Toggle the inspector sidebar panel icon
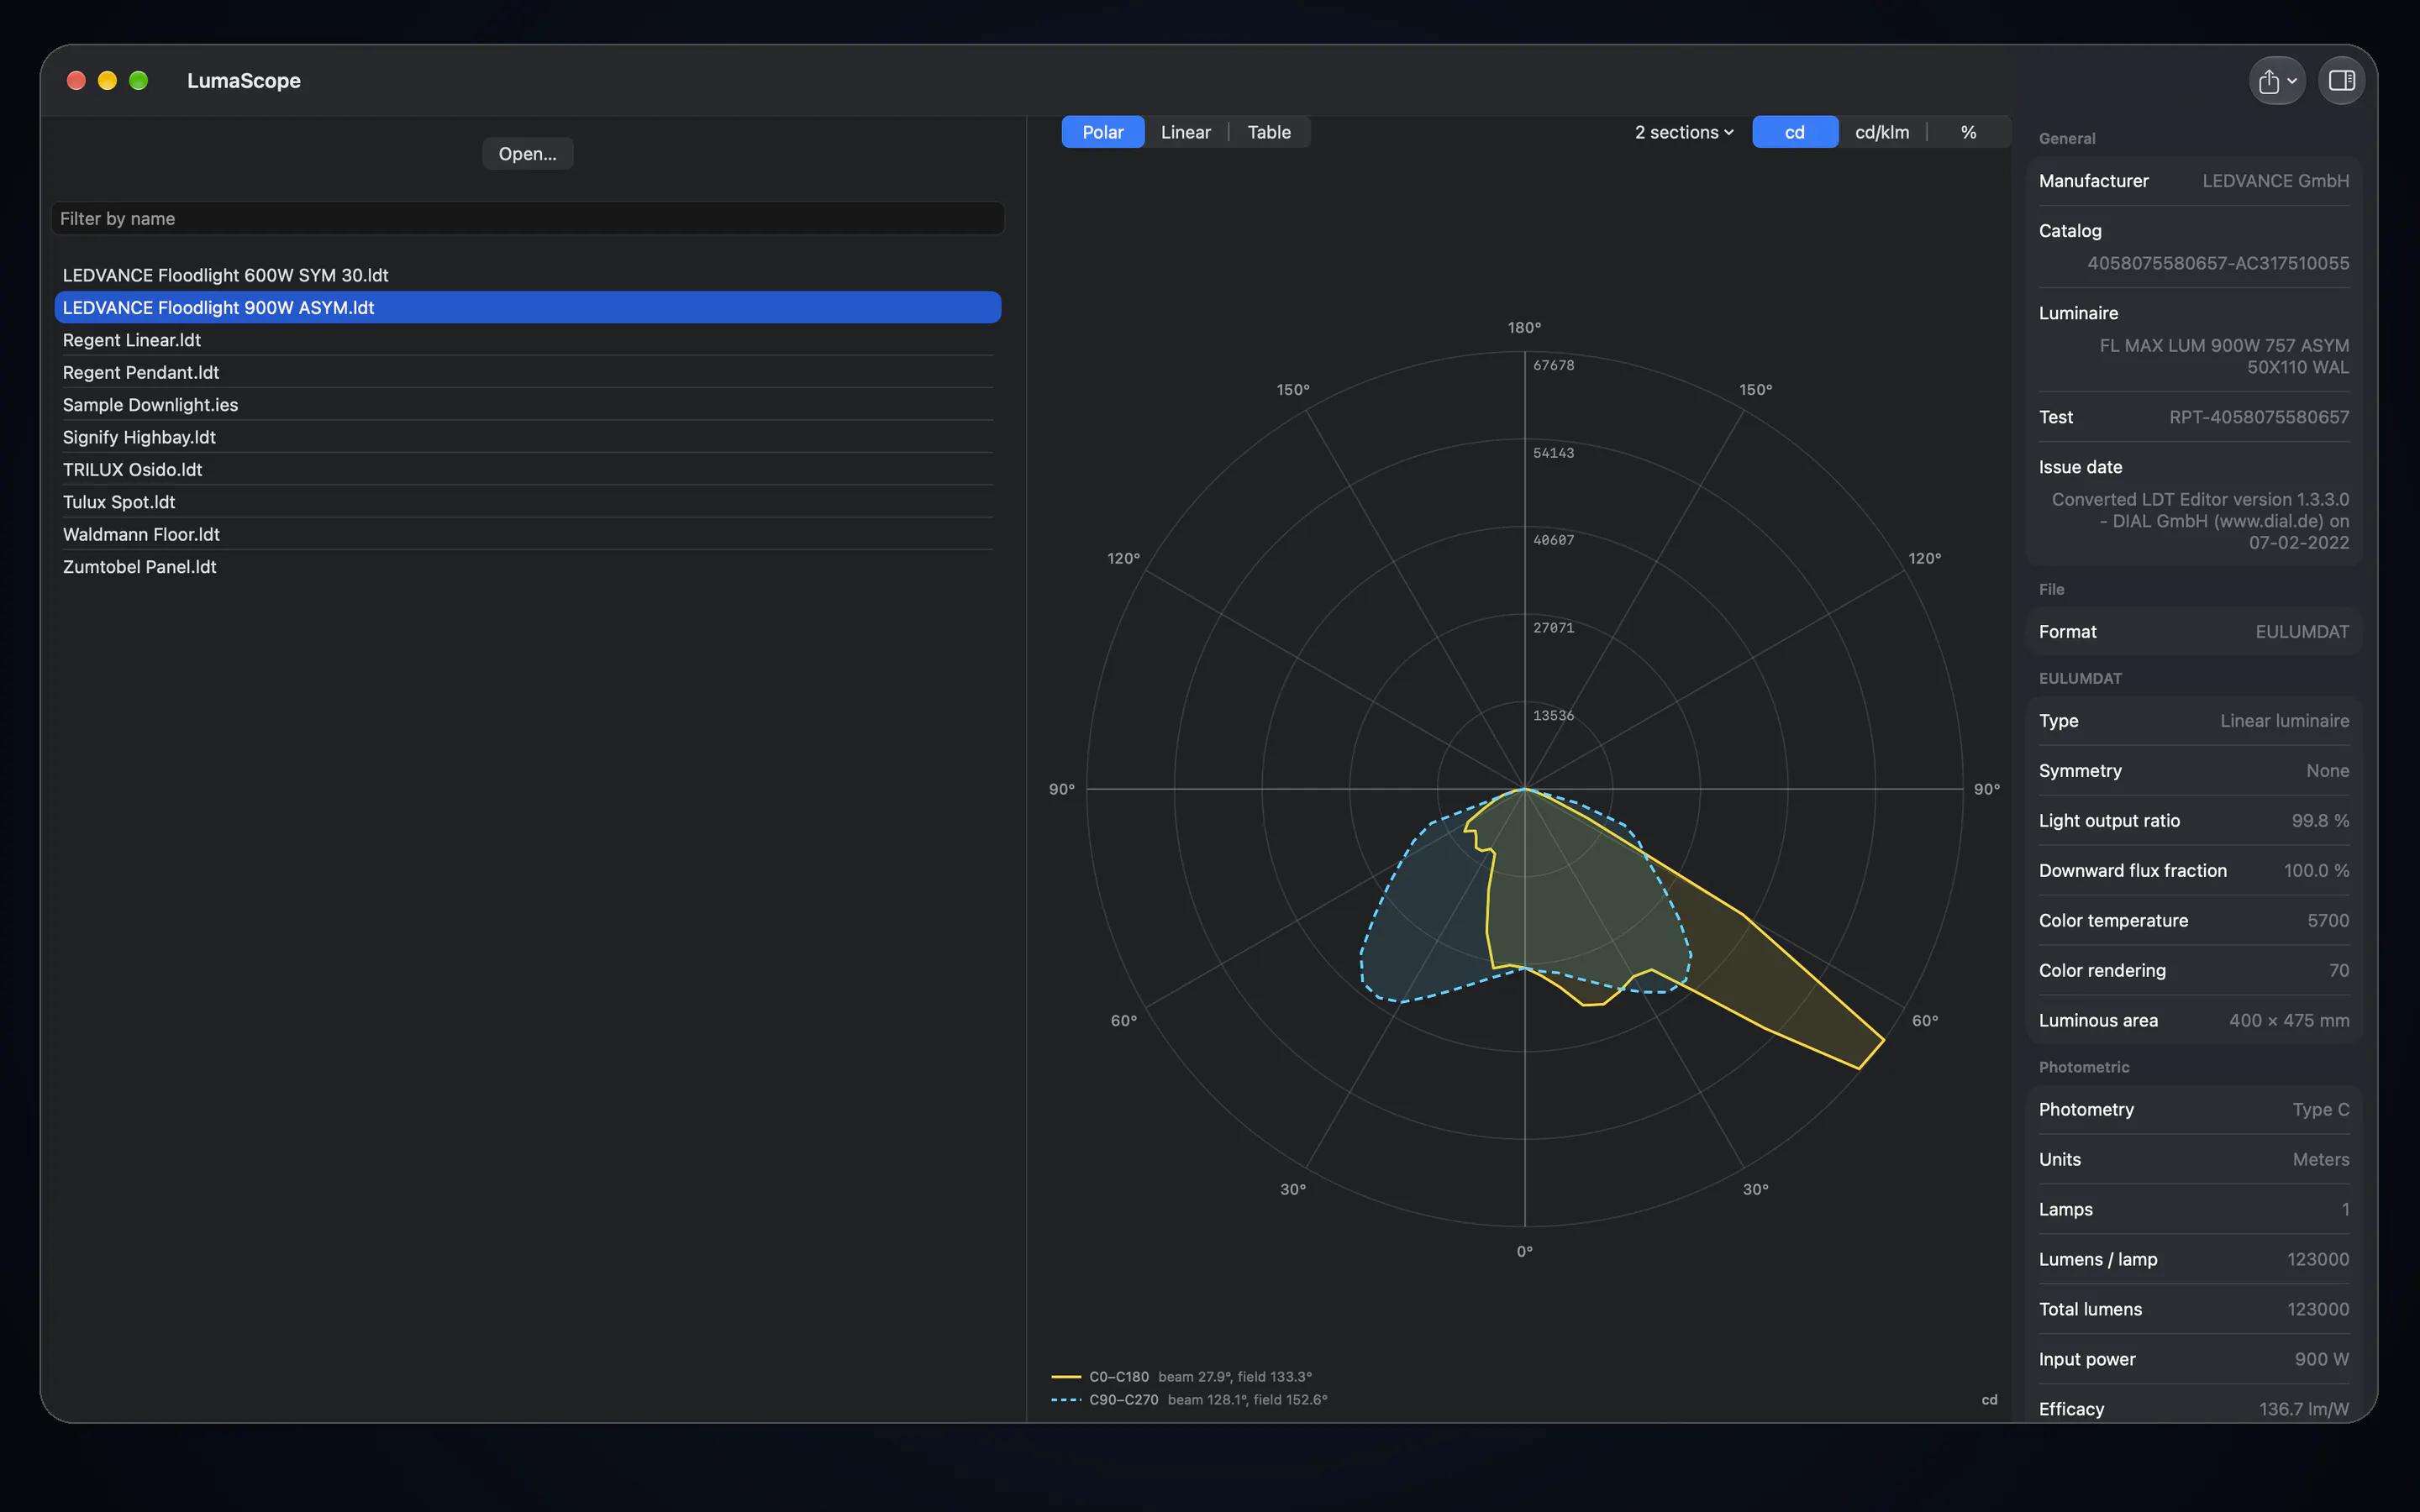 click(x=2342, y=81)
